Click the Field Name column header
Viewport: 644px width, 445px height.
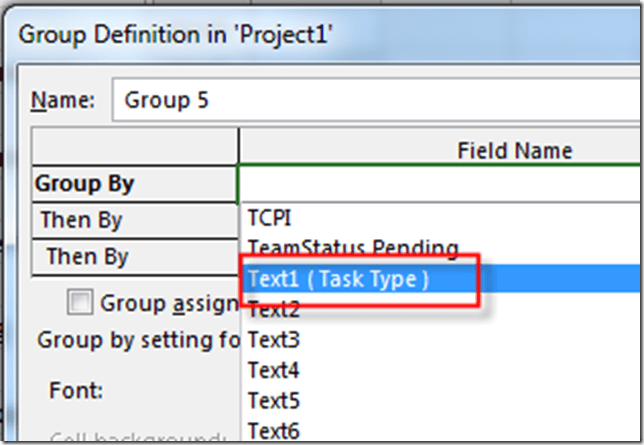pyautogui.click(x=514, y=150)
